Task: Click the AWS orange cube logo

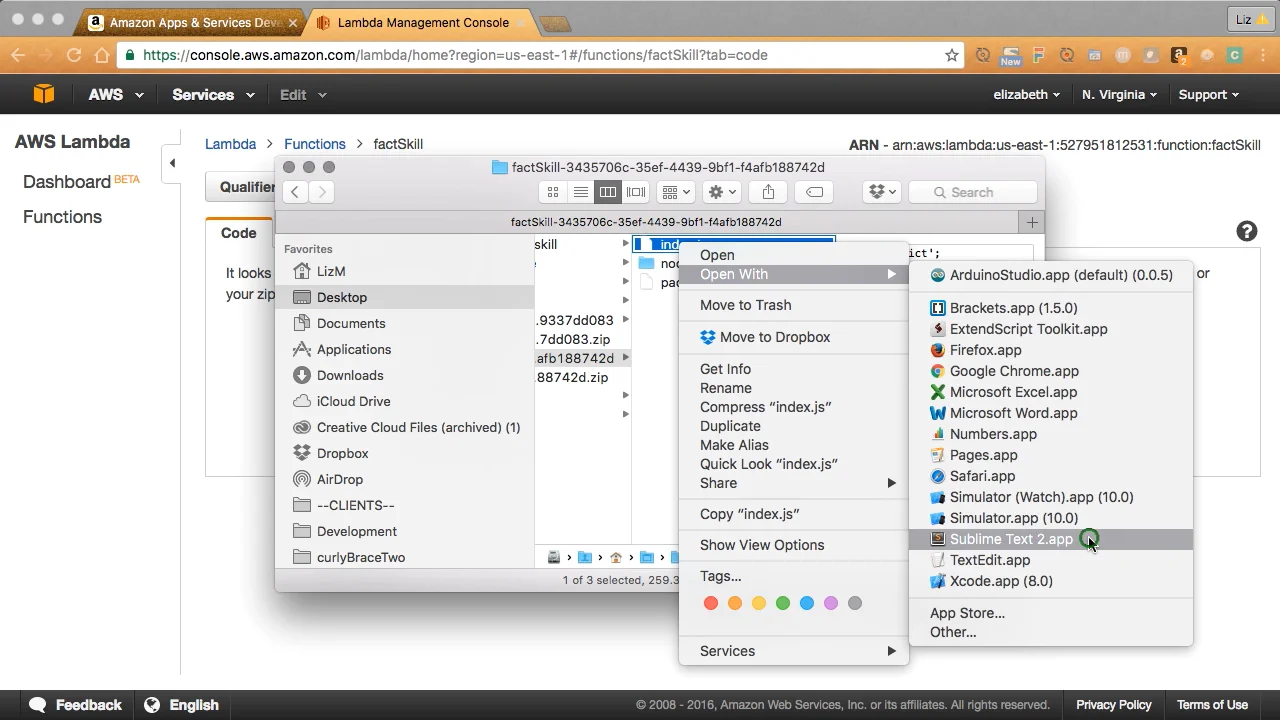Action: point(44,94)
